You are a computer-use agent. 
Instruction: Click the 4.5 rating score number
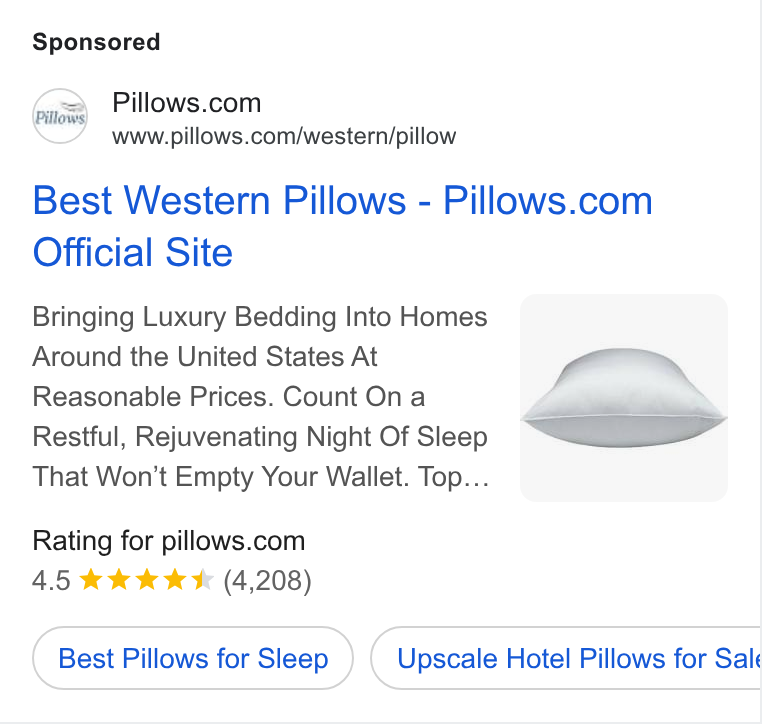point(51,581)
